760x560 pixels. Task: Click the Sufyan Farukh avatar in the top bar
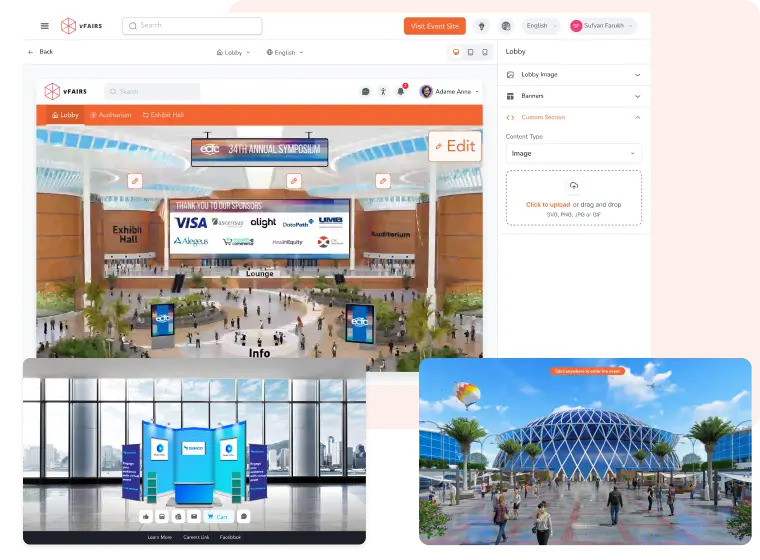pyautogui.click(x=576, y=26)
